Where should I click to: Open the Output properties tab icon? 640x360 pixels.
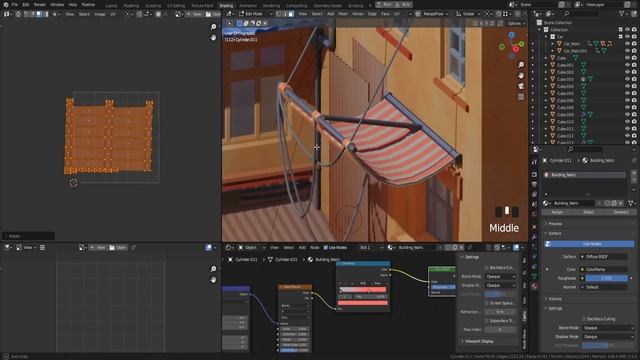(534, 184)
